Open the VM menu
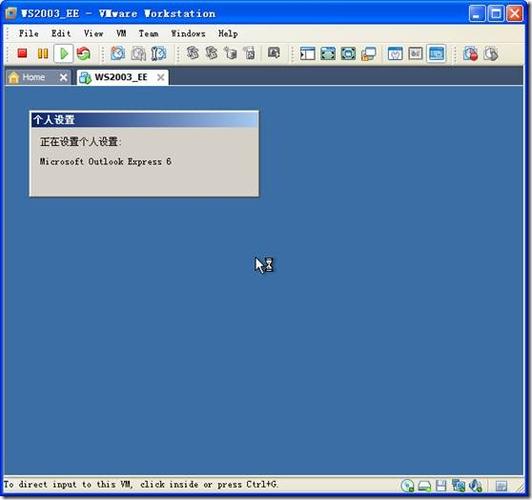The width and height of the screenshot is (532, 500). 121,34
